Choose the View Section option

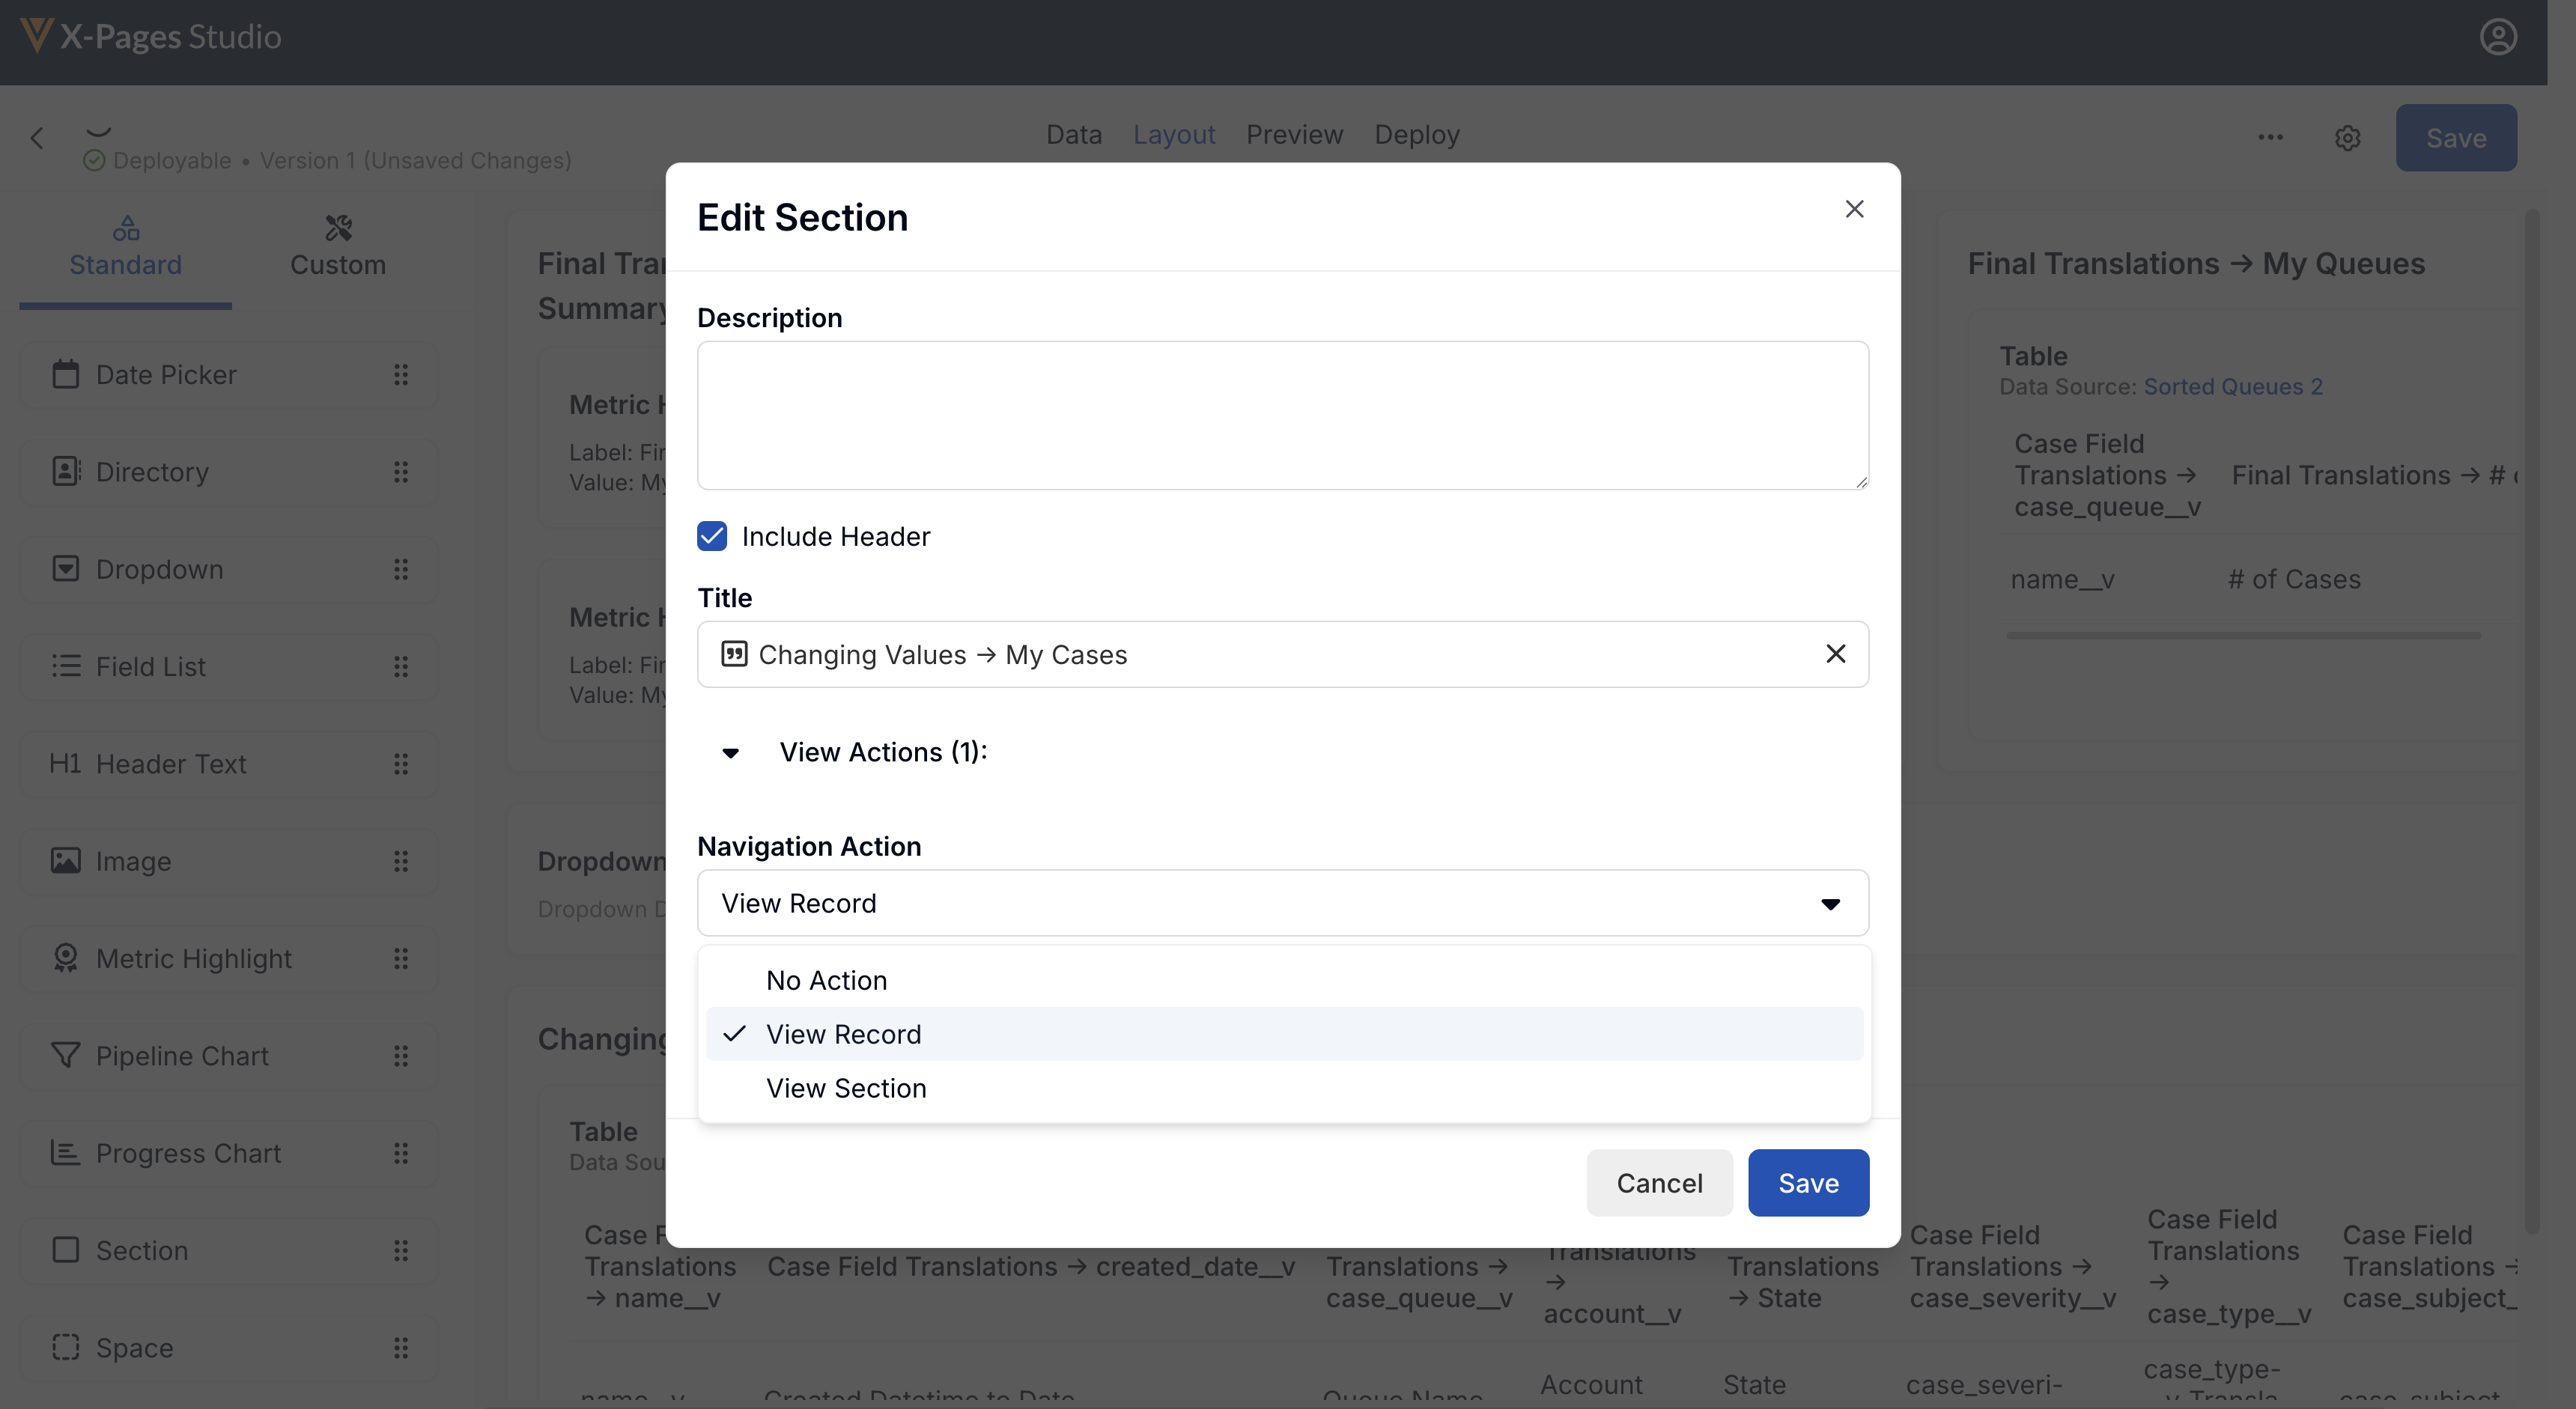[846, 1088]
